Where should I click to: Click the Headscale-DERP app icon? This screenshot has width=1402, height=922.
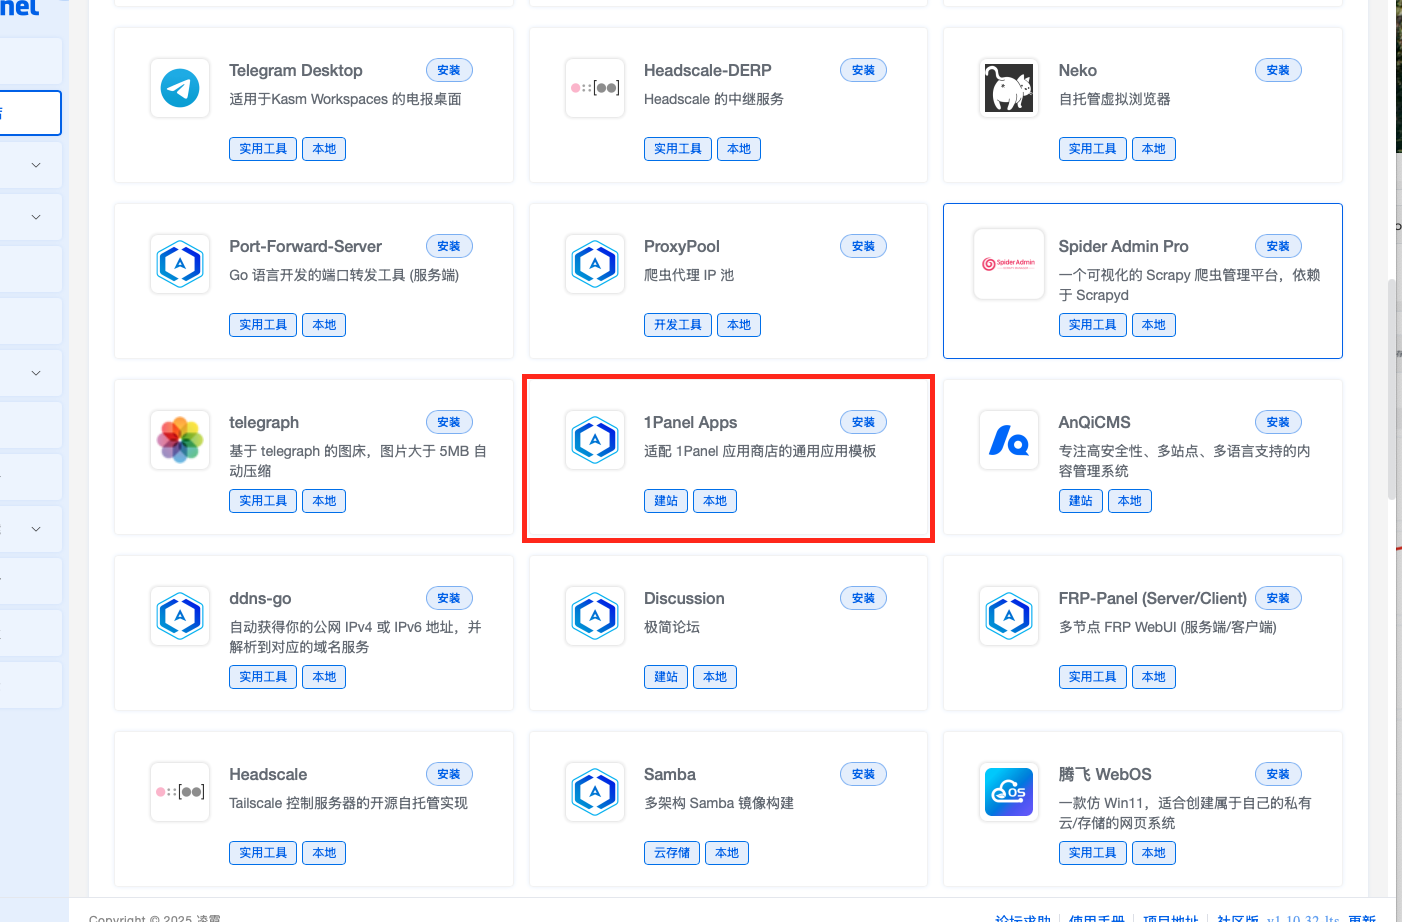595,88
